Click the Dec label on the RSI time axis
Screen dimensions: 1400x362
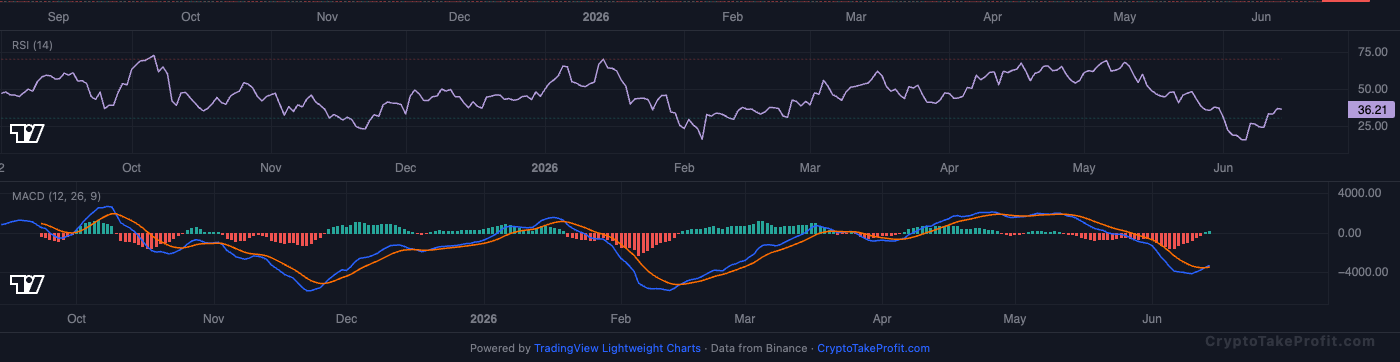click(x=406, y=168)
